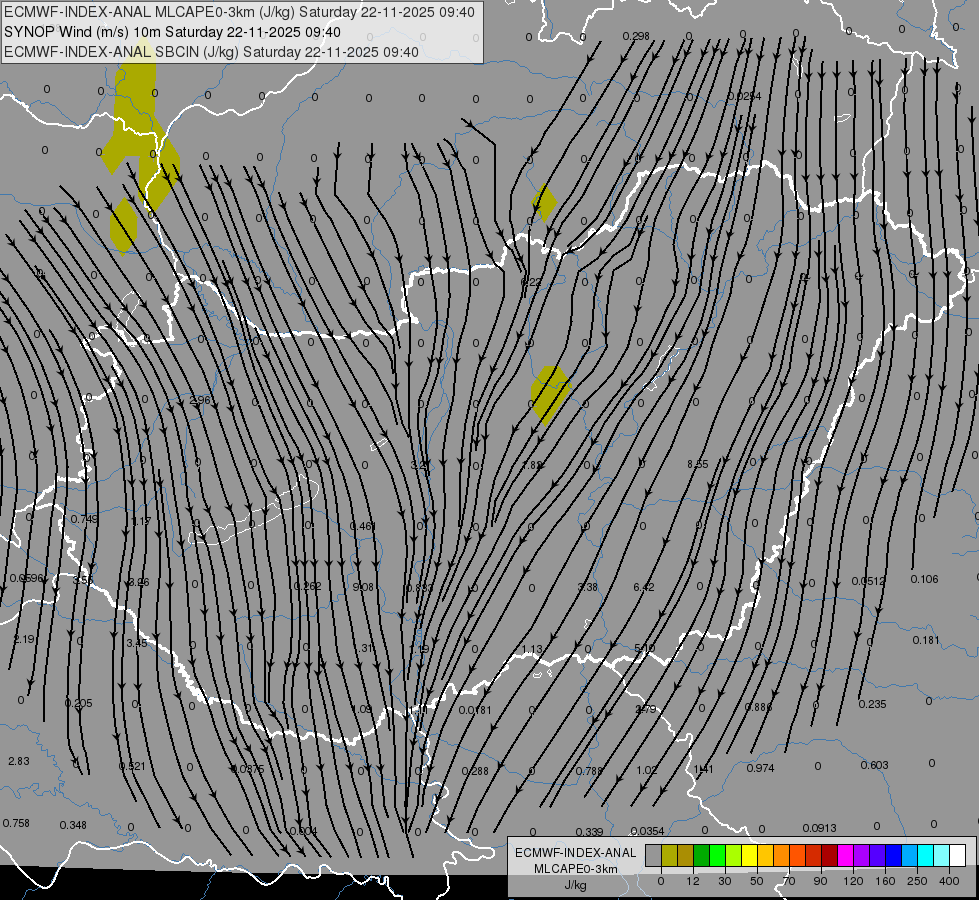
Task: Click the SBCIN title line
Action: pyautogui.click(x=211, y=52)
